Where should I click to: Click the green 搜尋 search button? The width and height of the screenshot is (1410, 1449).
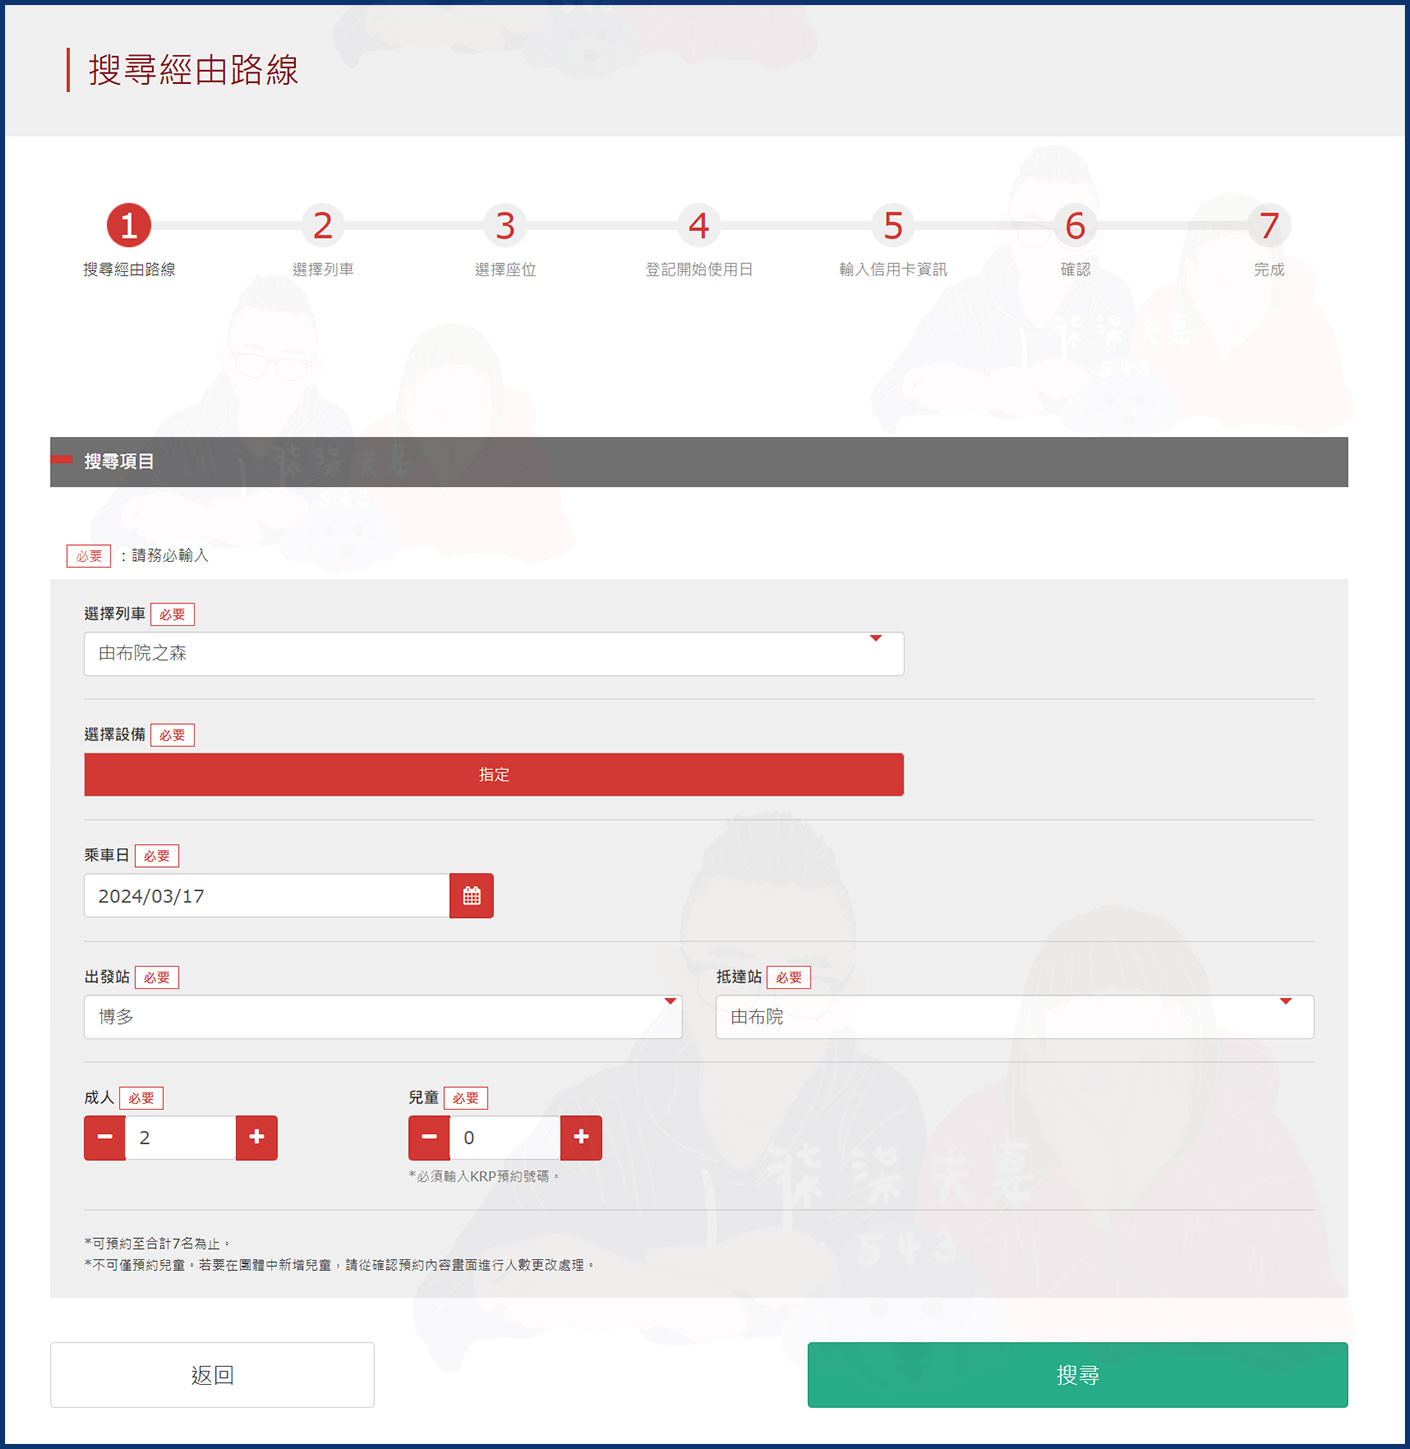pyautogui.click(x=1077, y=1374)
